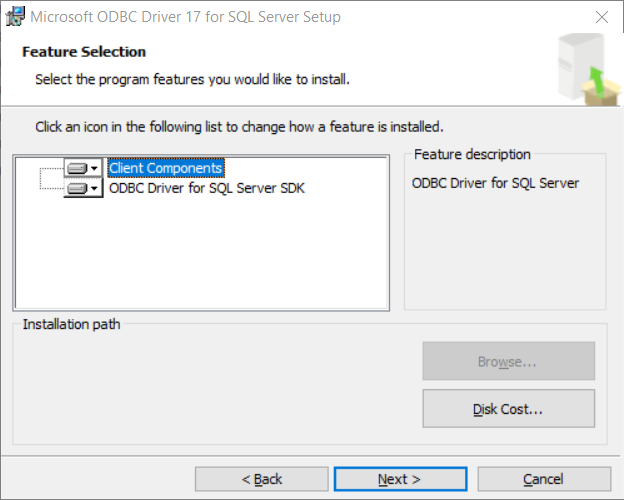
Task: Close the setup window with X
Action: click(602, 17)
